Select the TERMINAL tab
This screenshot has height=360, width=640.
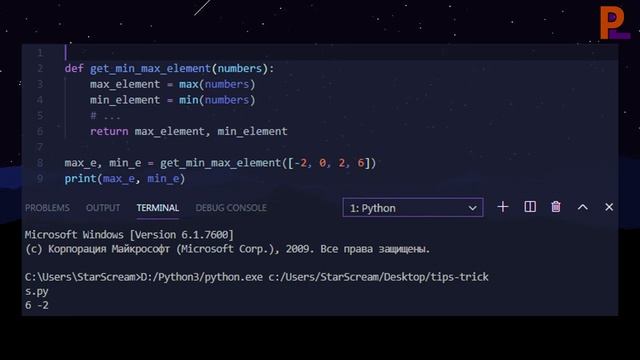pyautogui.click(x=158, y=208)
